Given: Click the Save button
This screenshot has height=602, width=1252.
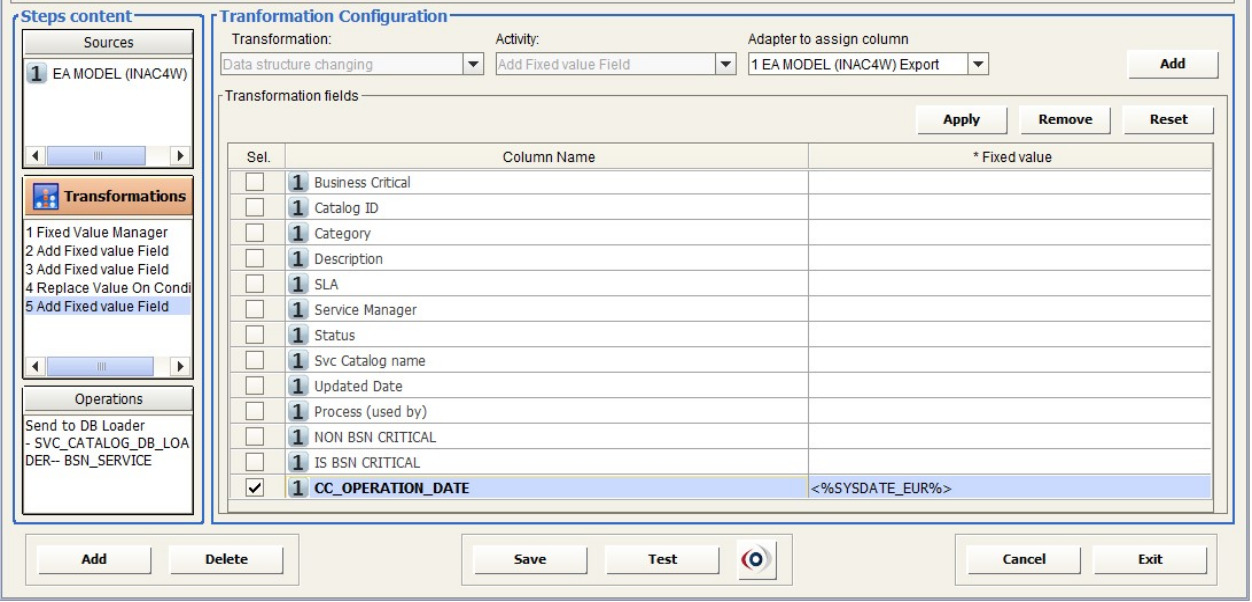Looking at the screenshot, I should 530,559.
